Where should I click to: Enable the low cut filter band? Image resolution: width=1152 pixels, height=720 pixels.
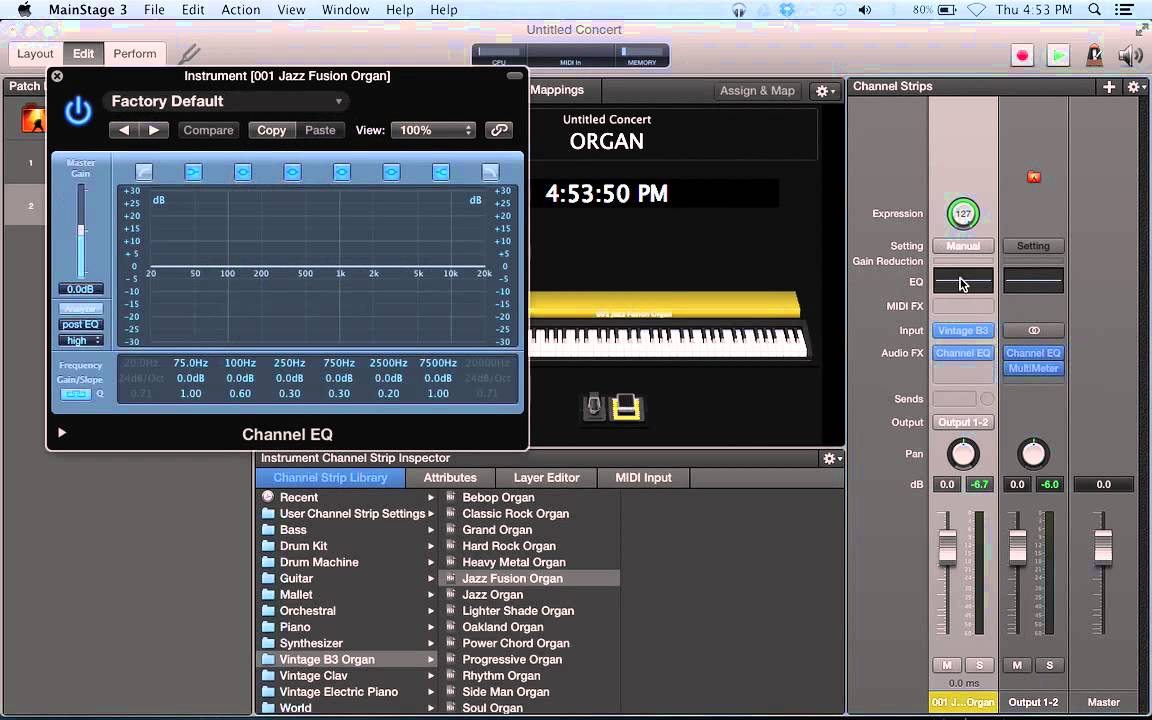tap(144, 172)
